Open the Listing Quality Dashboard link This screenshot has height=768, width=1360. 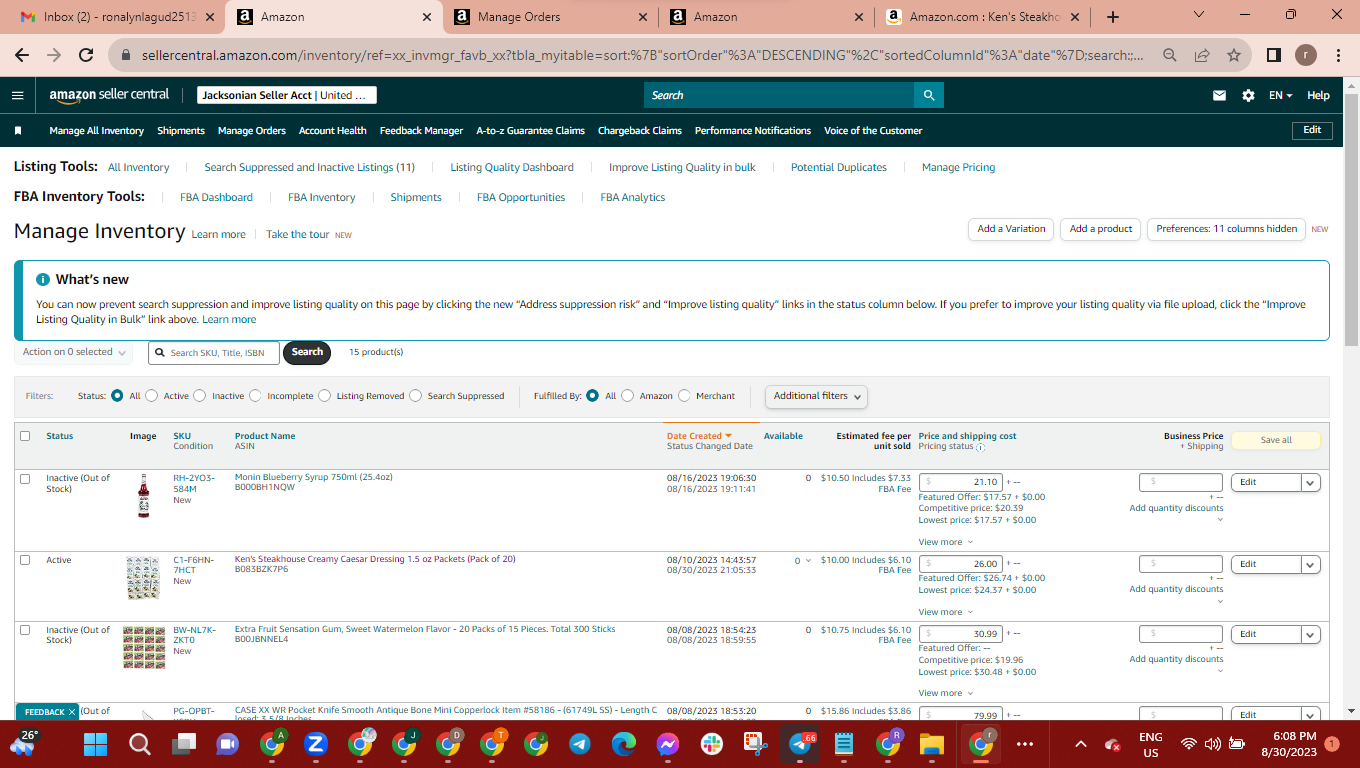[x=512, y=168]
